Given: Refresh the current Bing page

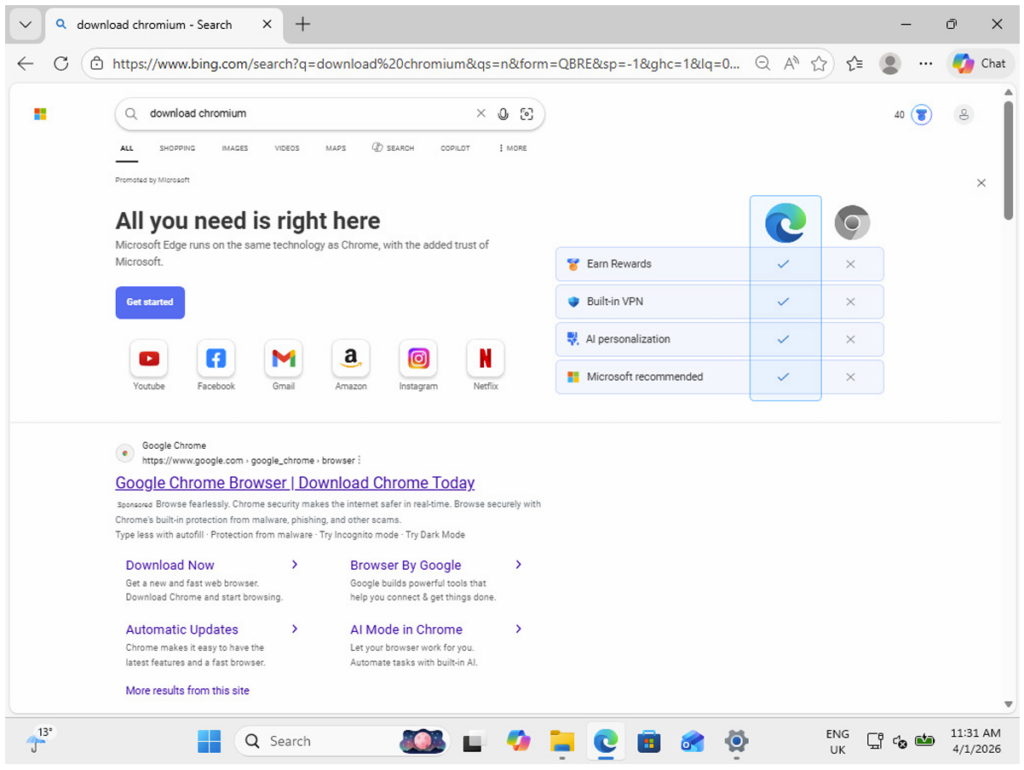Looking at the screenshot, I should (x=61, y=63).
